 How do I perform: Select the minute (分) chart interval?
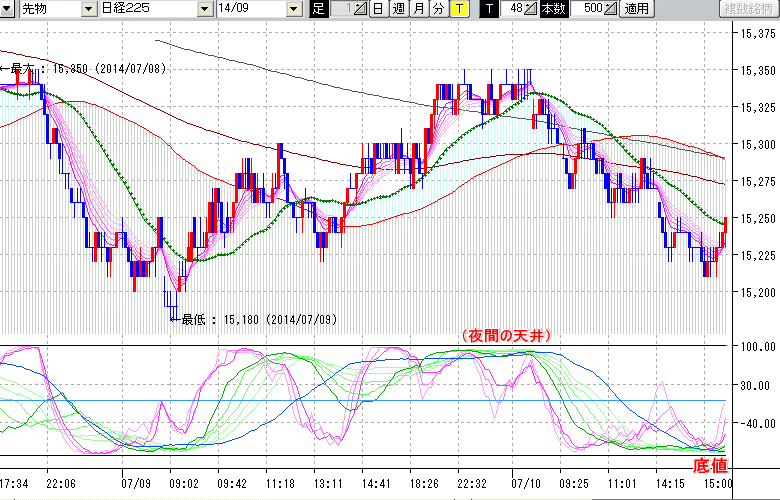(x=438, y=9)
